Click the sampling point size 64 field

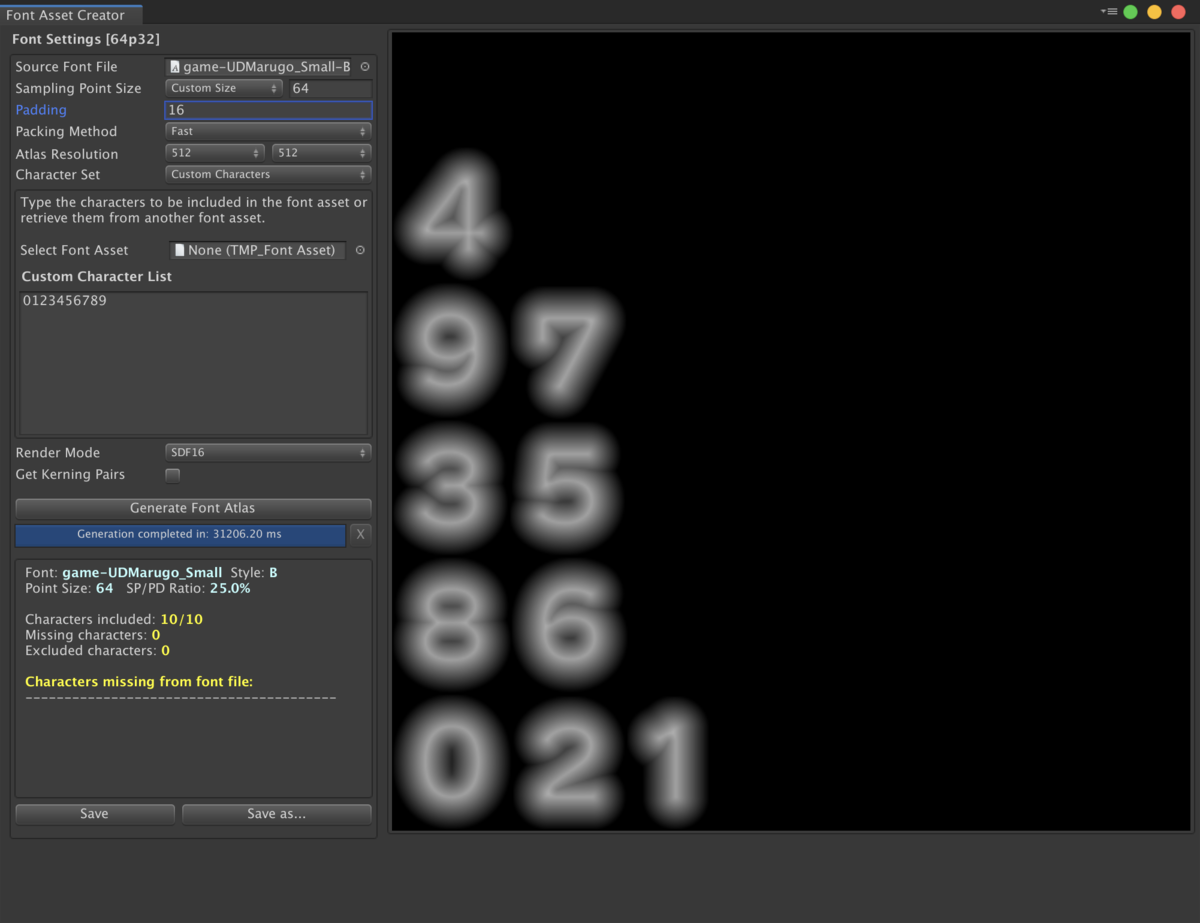pyautogui.click(x=330, y=88)
